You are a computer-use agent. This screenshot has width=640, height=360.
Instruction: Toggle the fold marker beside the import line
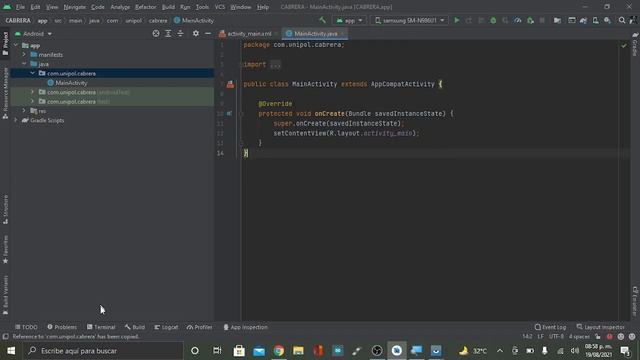(x=241, y=64)
